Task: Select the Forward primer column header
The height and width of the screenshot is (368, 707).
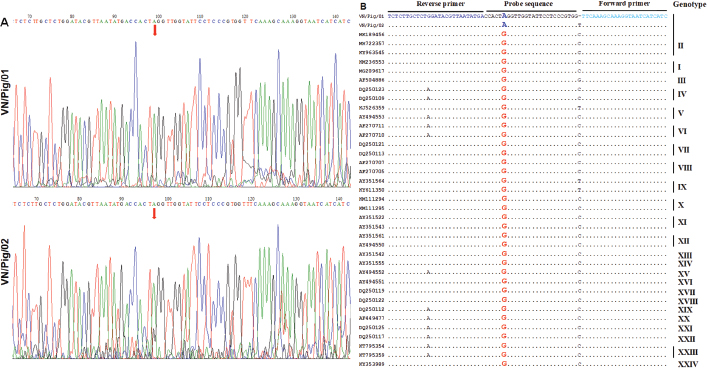Action: [624, 4]
